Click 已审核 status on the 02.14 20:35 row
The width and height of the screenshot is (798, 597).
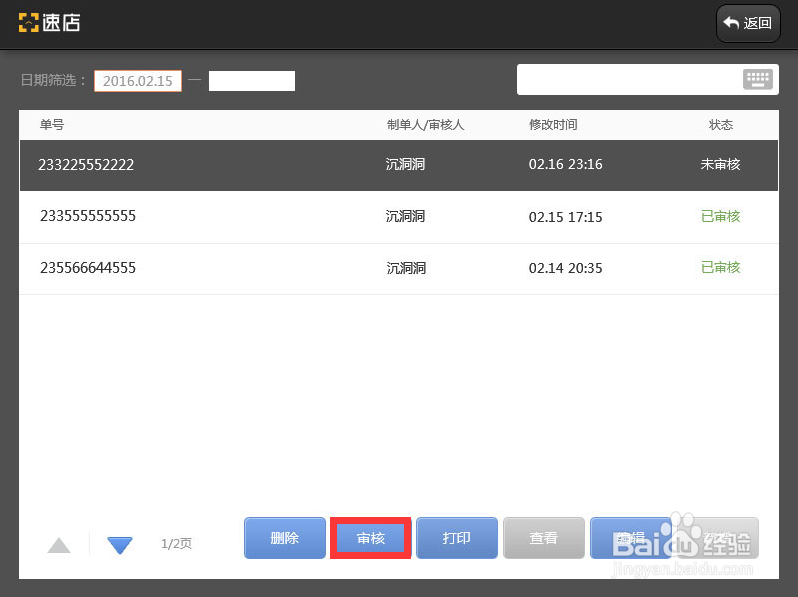721,267
